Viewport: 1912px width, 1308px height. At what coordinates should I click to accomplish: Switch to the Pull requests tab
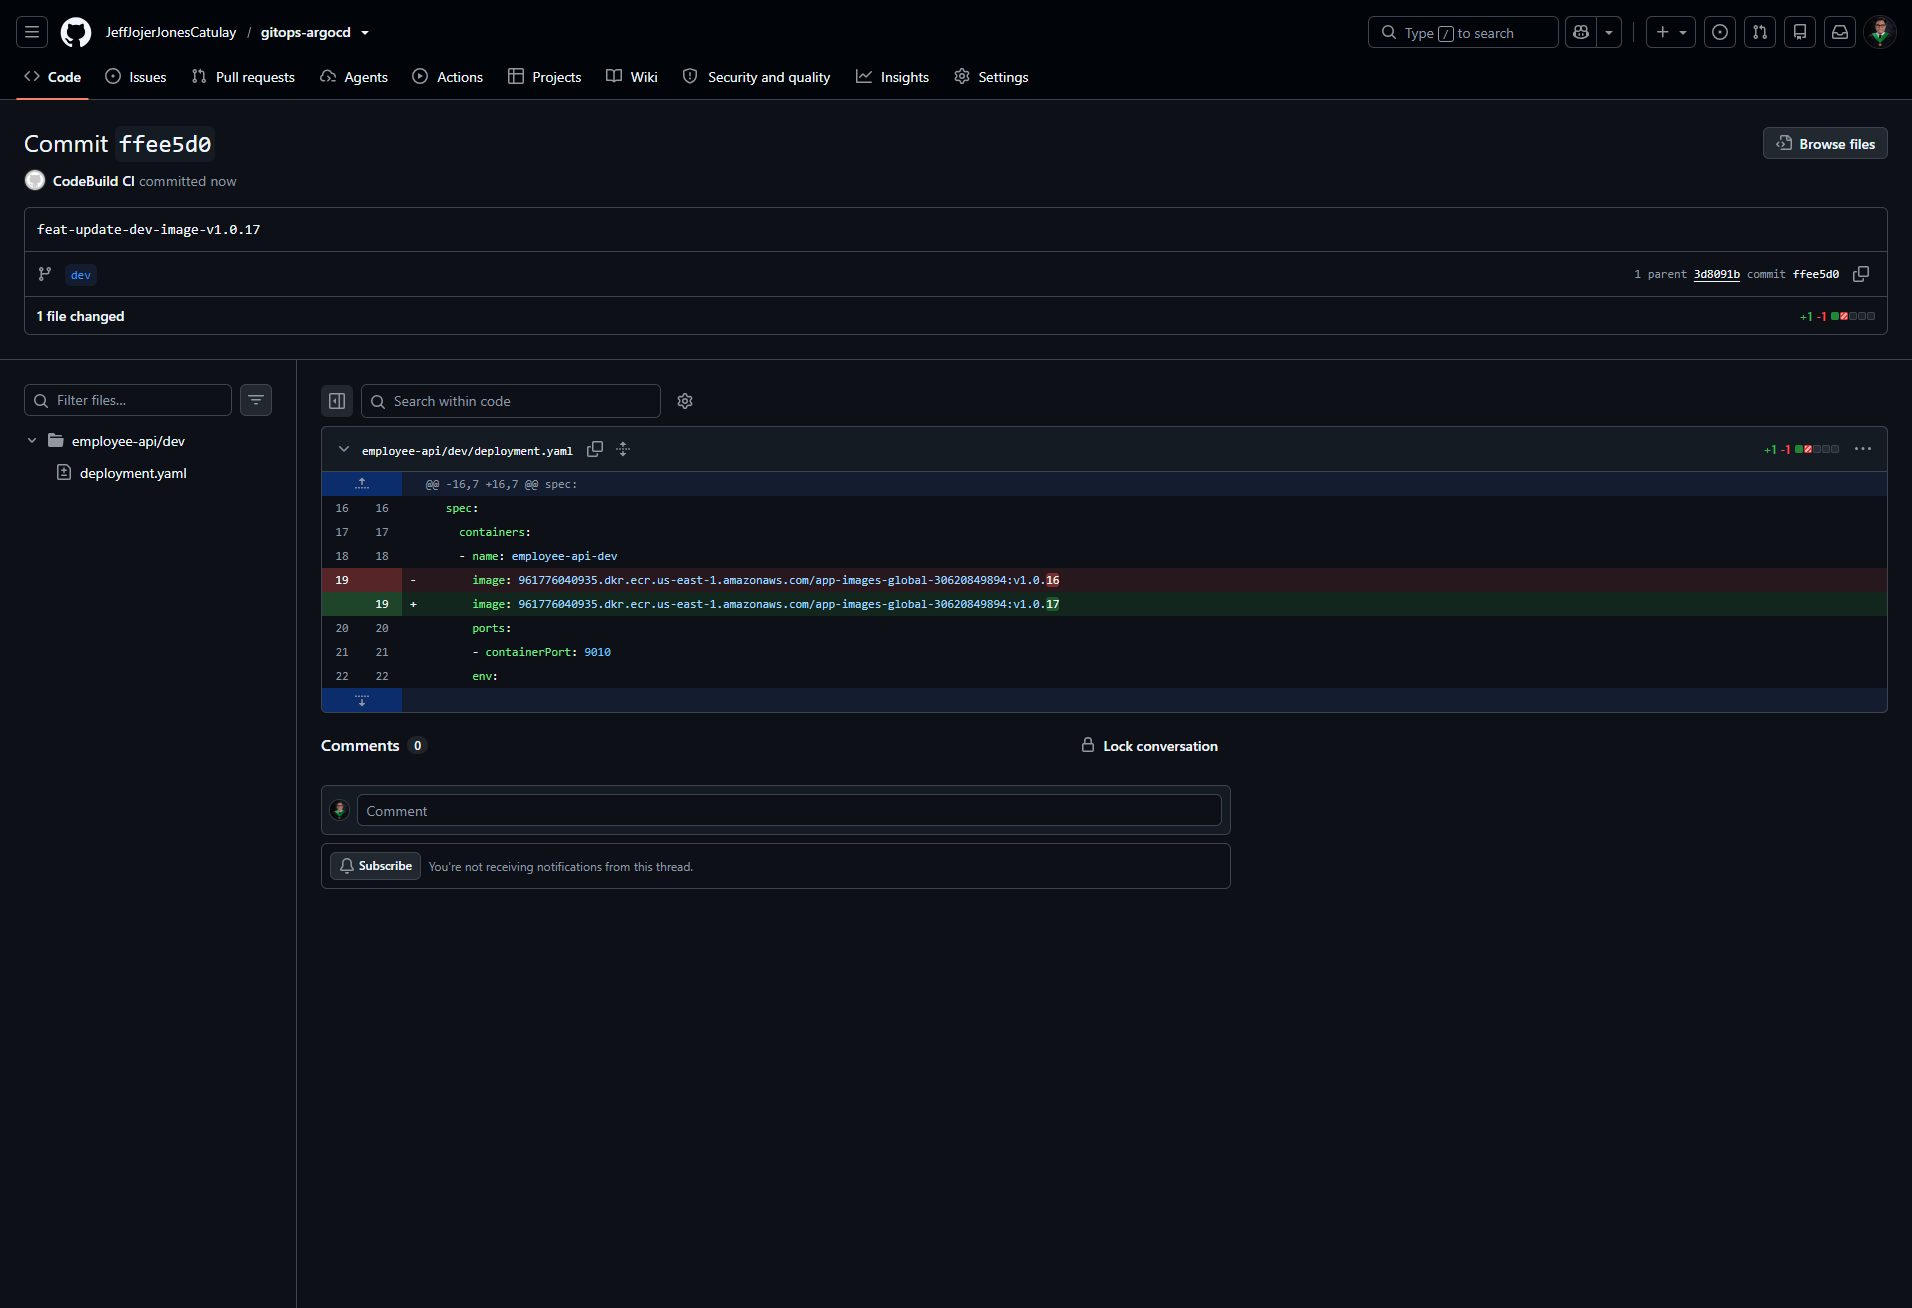243,77
